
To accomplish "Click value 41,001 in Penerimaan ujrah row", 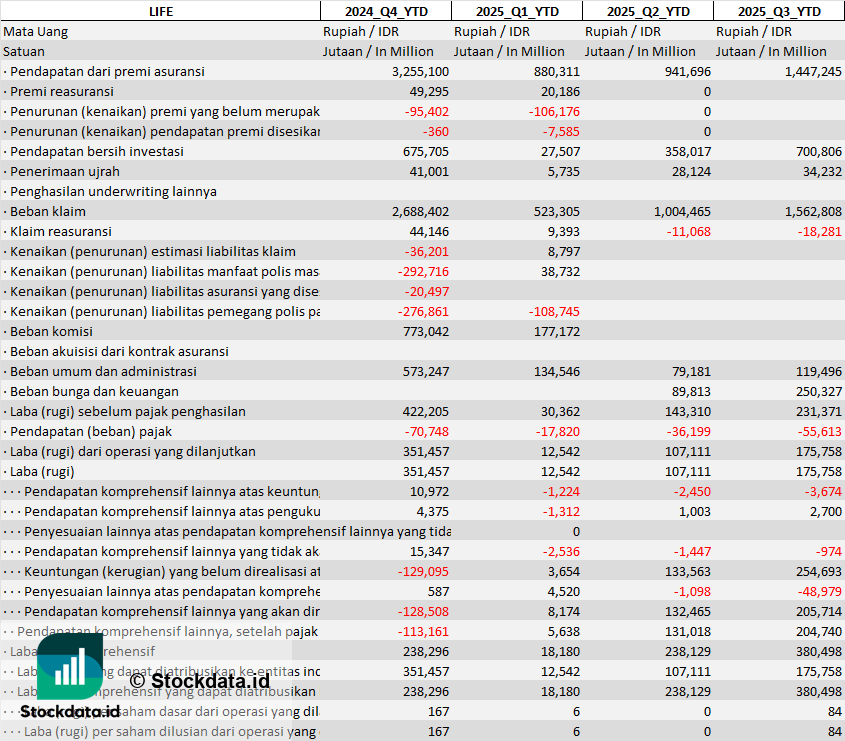I will (429, 171).
